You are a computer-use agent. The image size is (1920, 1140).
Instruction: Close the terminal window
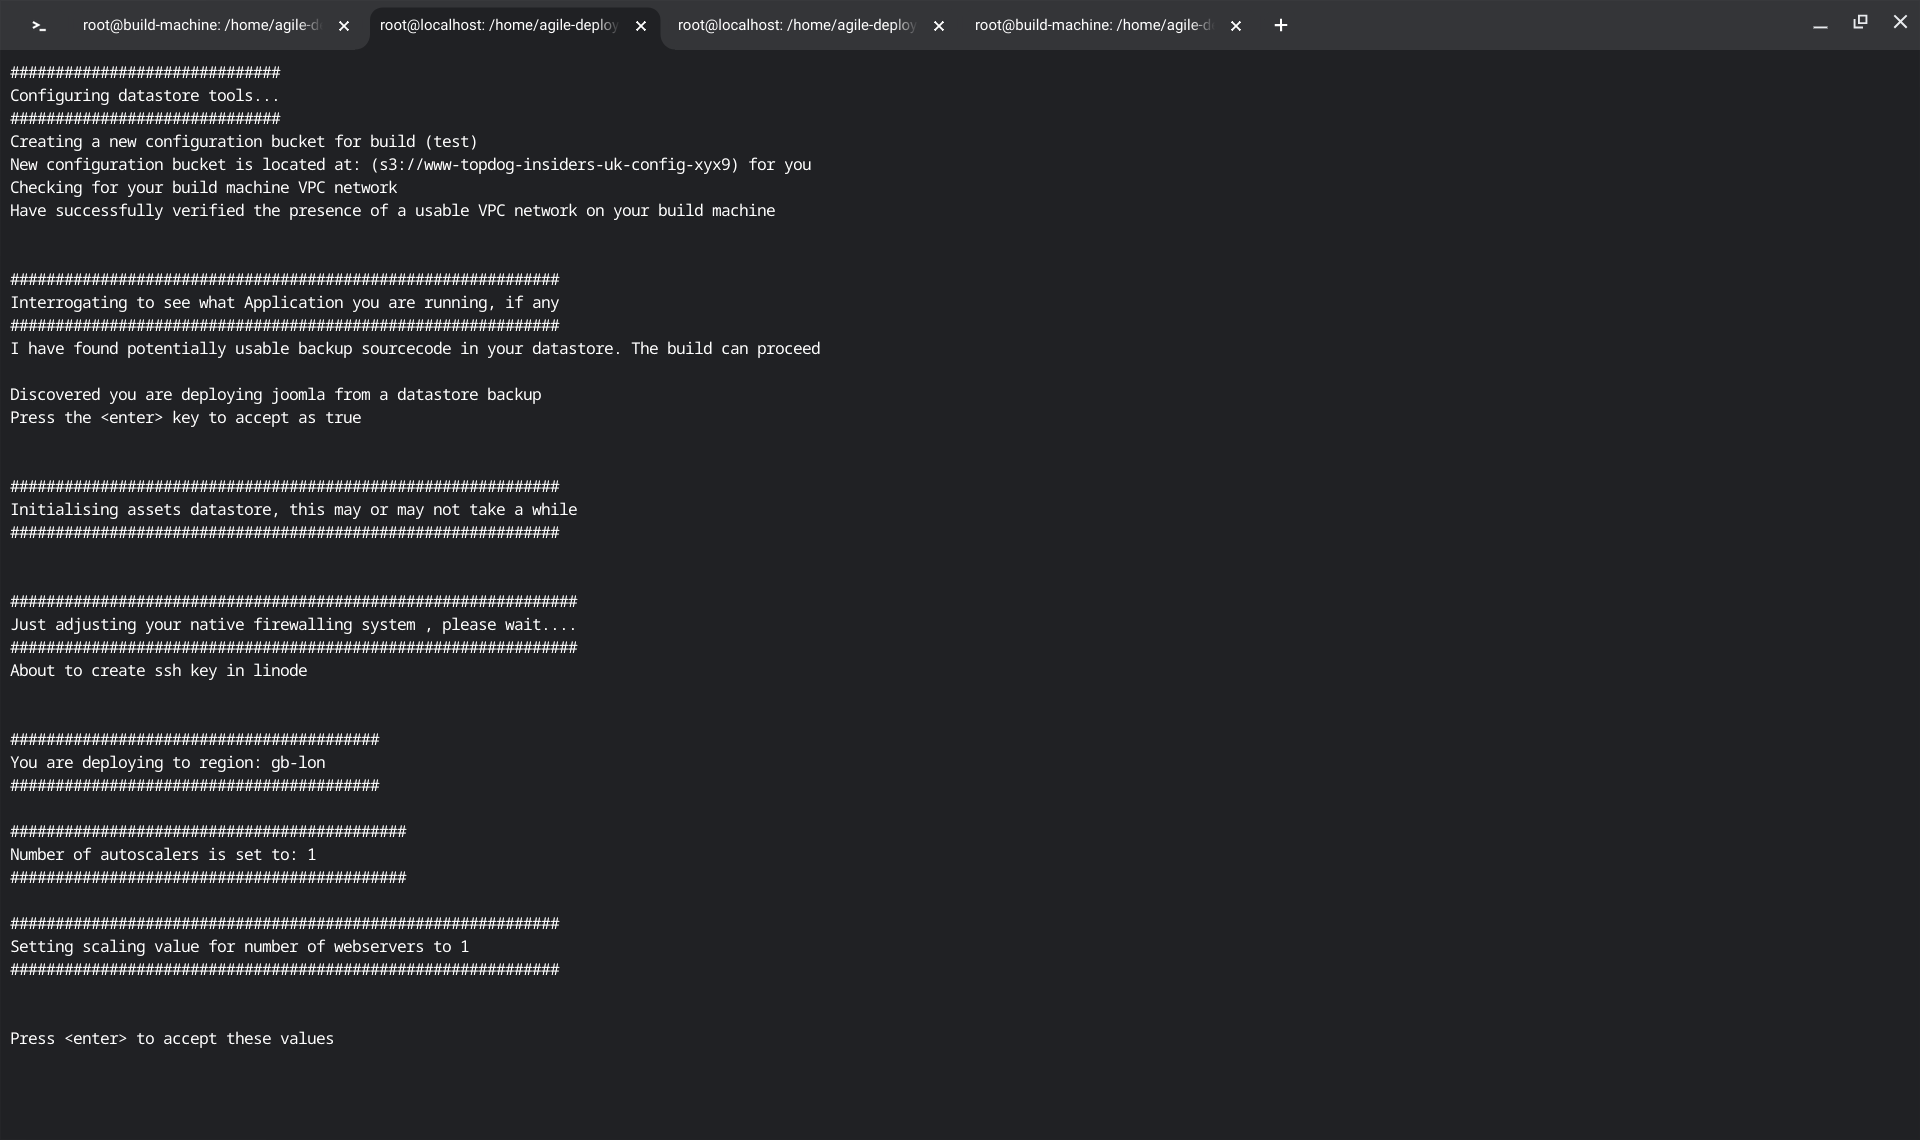1900,22
